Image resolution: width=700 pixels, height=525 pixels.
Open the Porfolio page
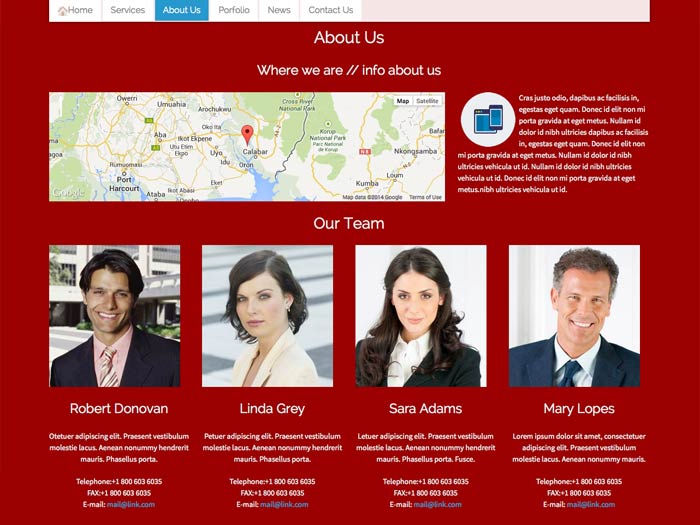234,10
